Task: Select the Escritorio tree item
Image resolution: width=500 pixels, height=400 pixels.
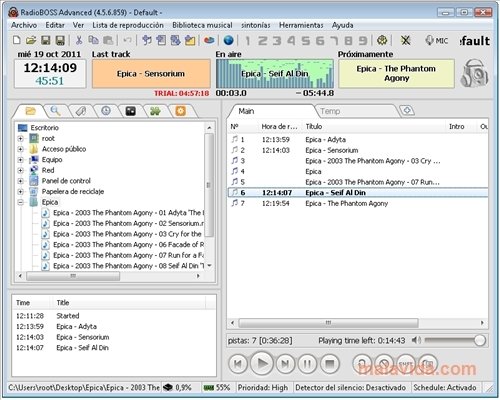Action: 44,128
